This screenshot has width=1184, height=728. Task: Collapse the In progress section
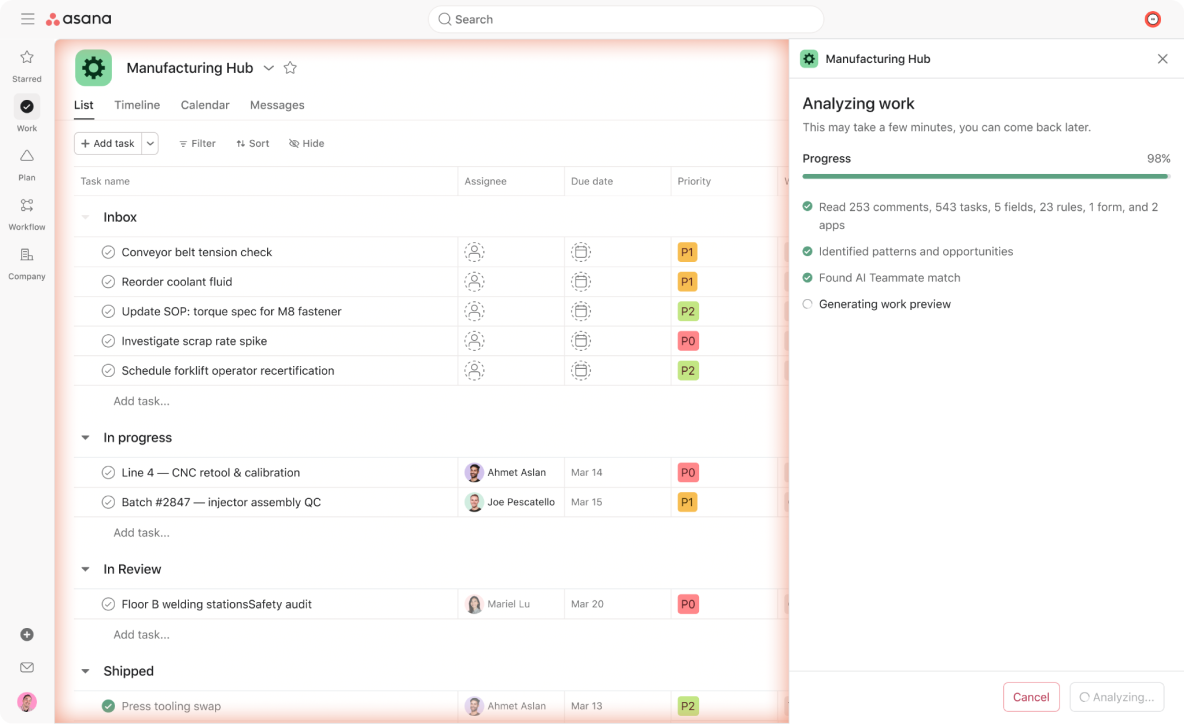(85, 438)
